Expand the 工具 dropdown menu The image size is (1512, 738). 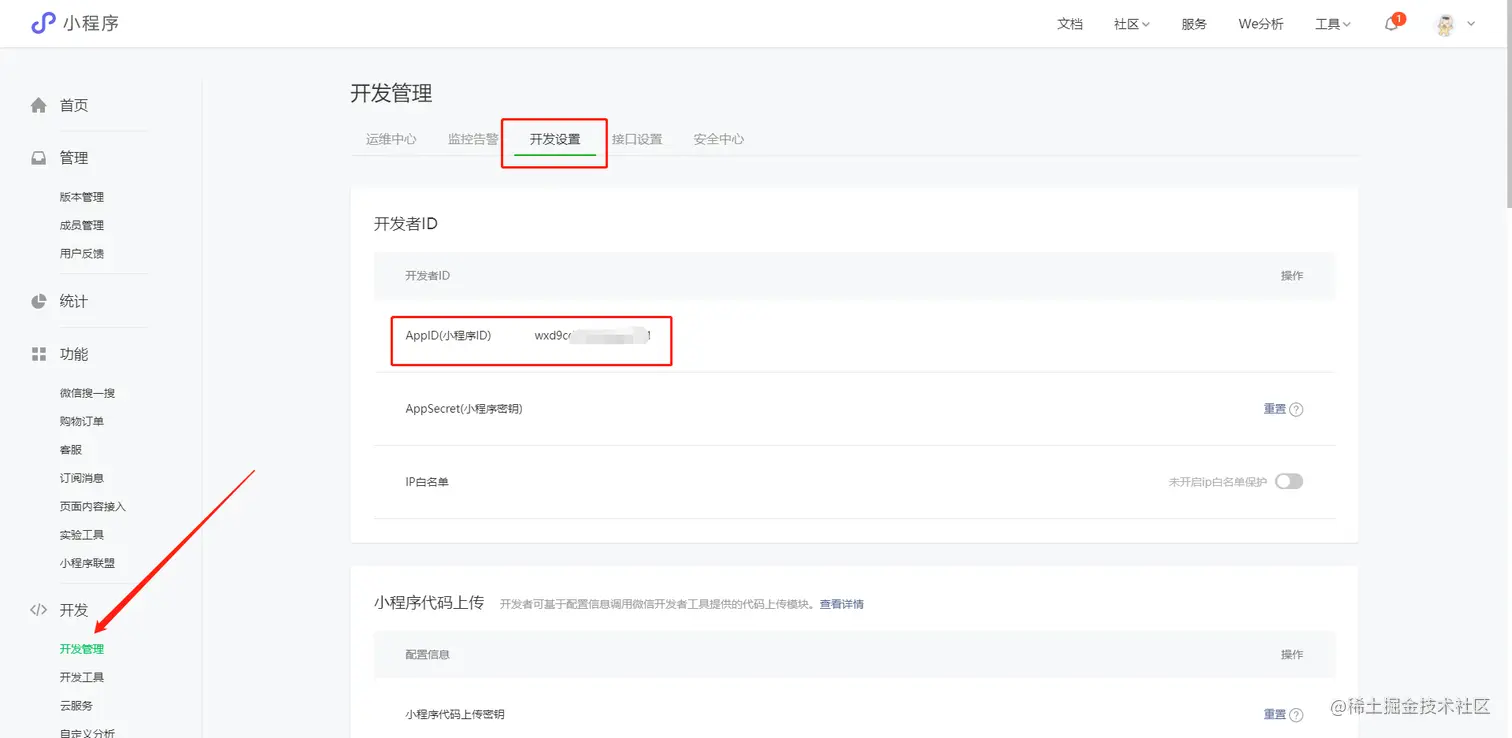tap(1333, 24)
